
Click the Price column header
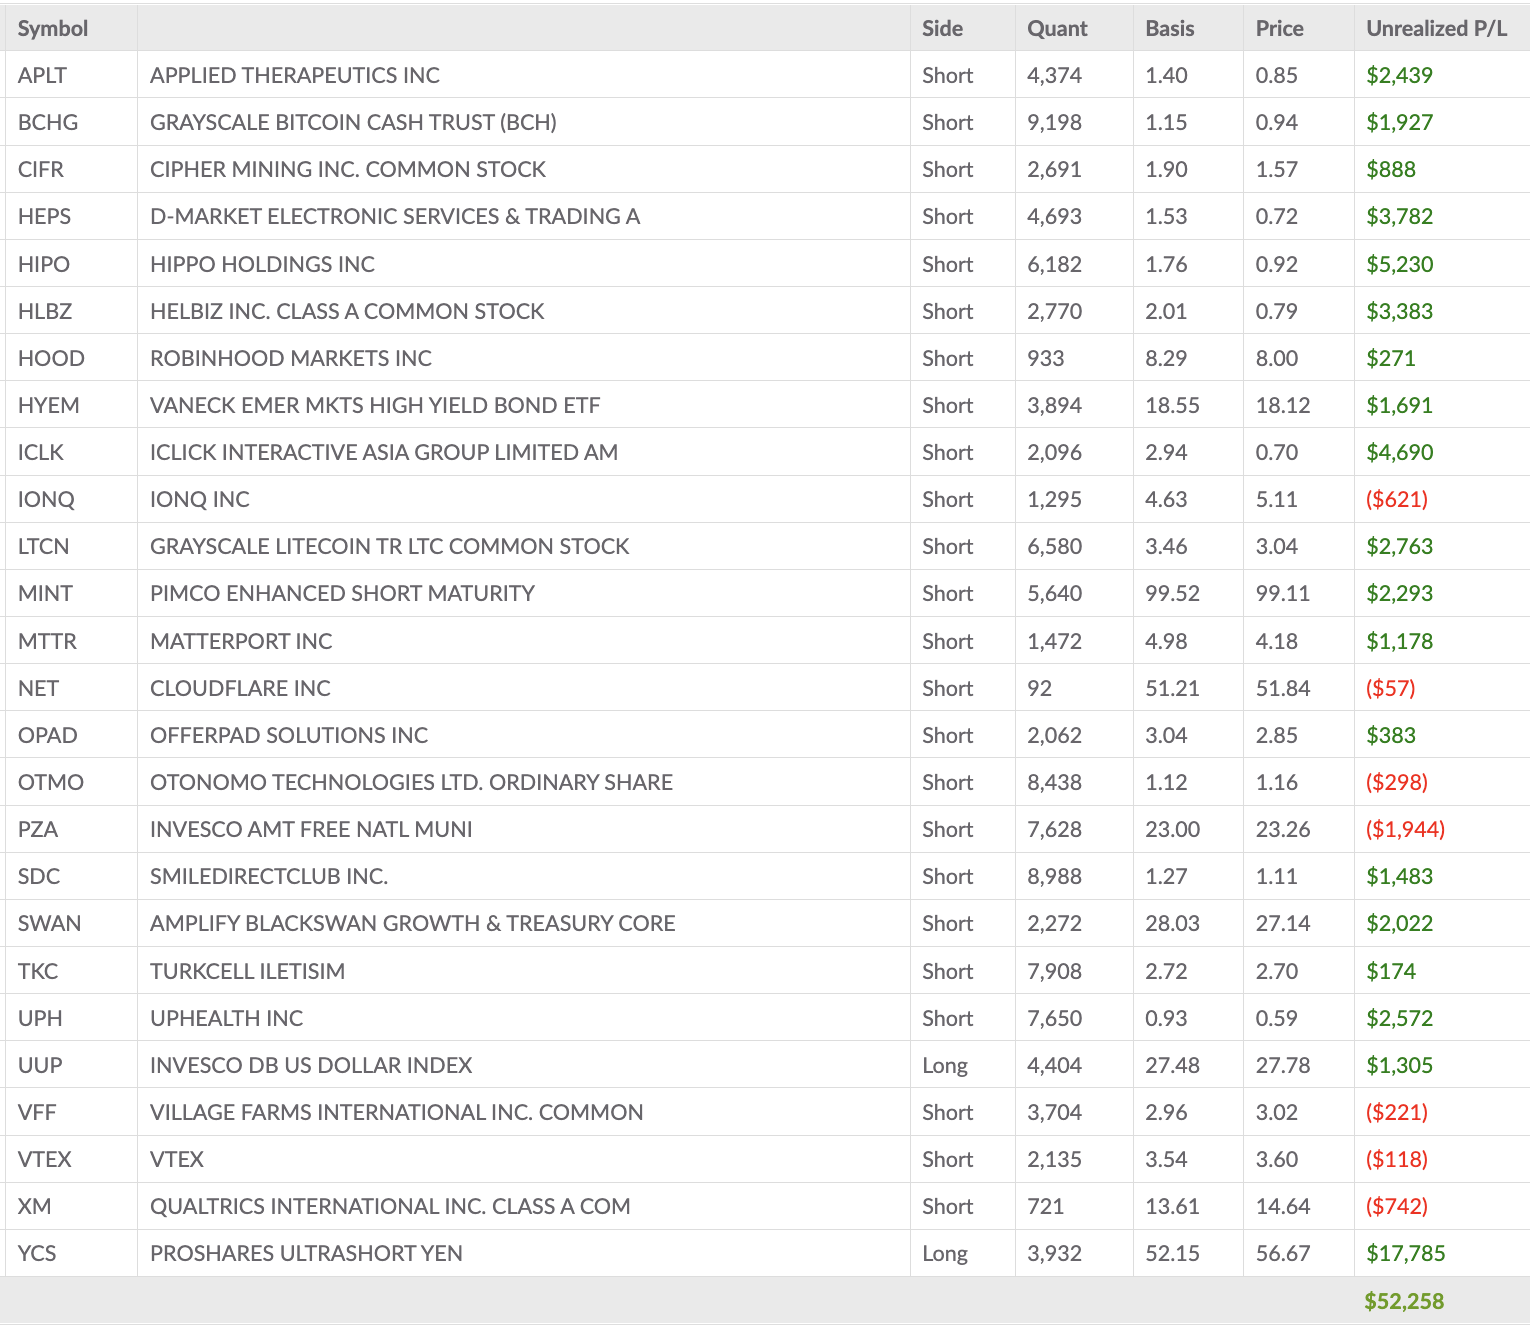[x=1280, y=28]
